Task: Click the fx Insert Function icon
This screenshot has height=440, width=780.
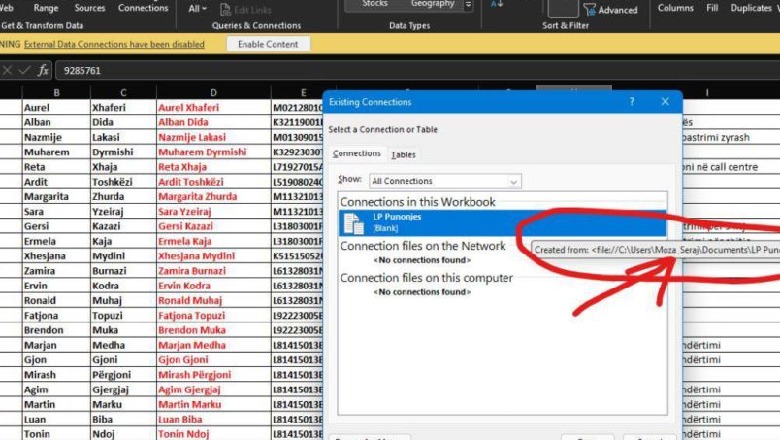Action: tap(43, 71)
